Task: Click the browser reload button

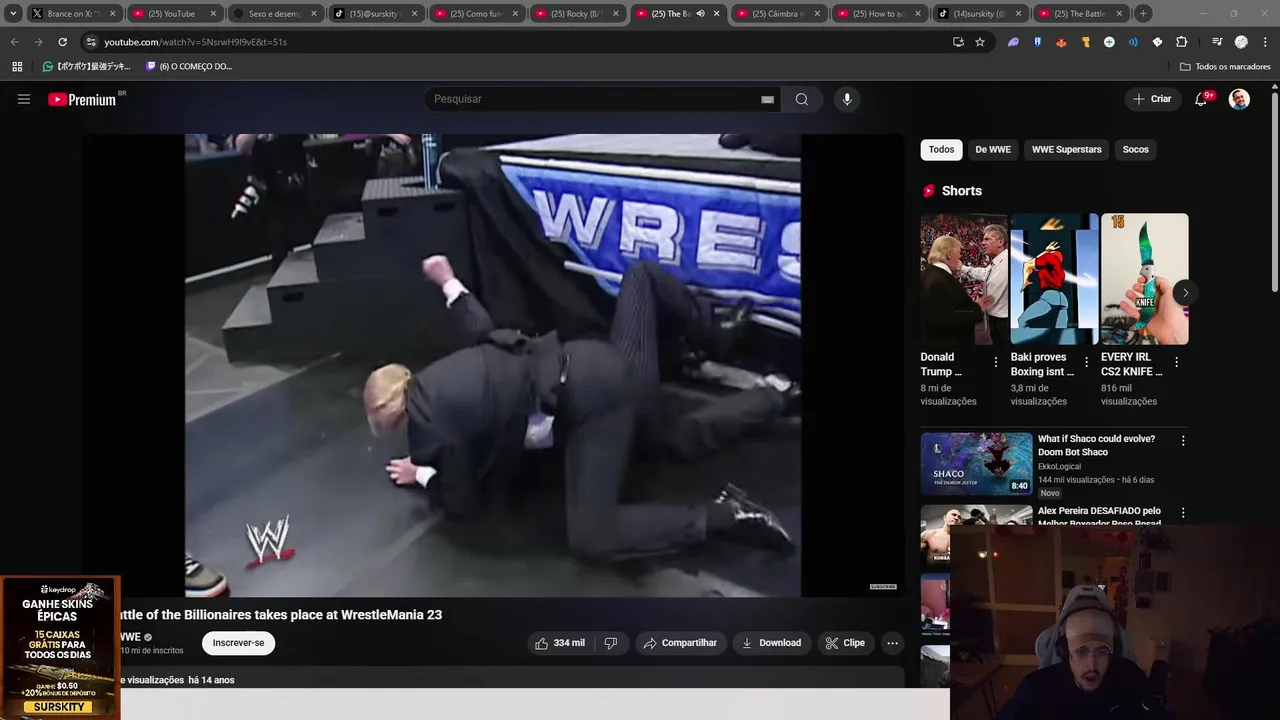Action: (62, 42)
